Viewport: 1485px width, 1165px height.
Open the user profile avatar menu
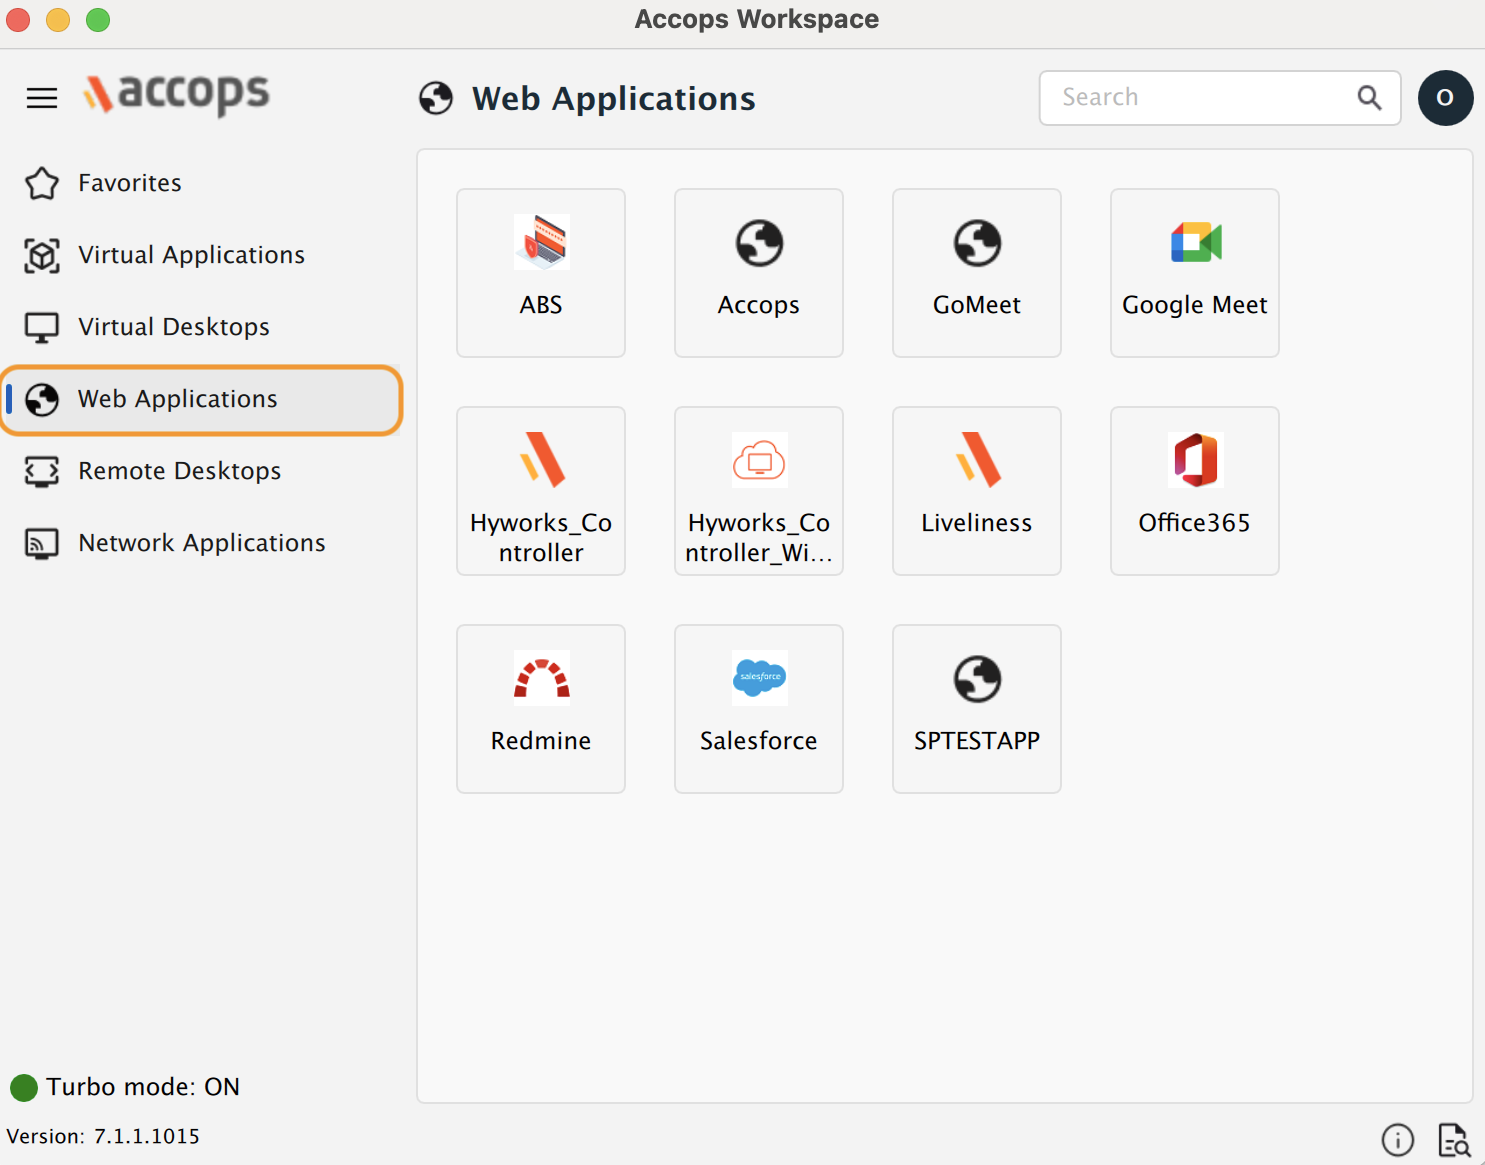tap(1445, 98)
